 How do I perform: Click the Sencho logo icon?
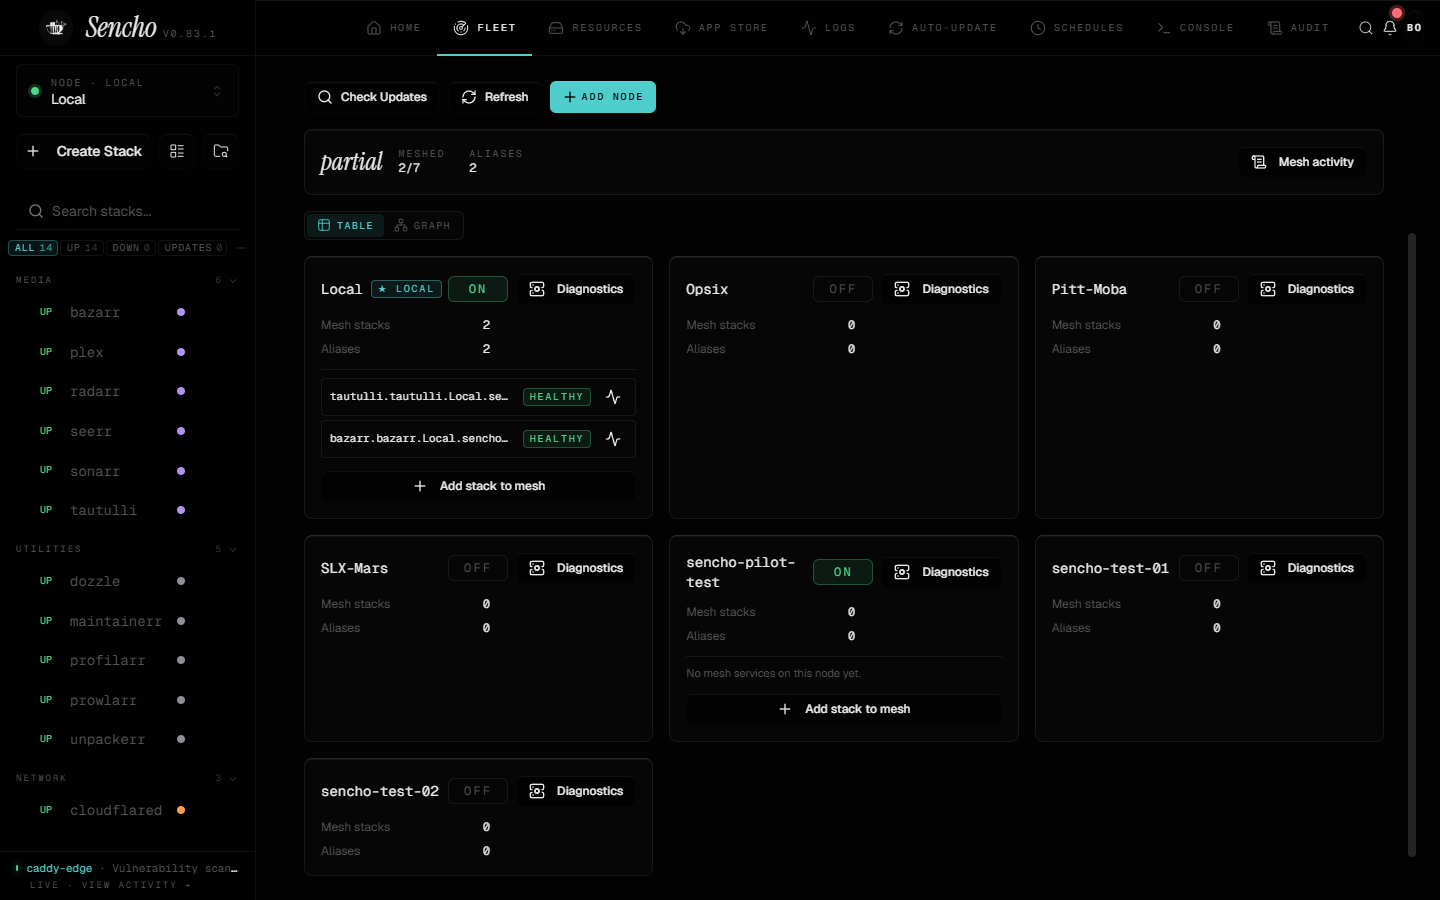56,28
